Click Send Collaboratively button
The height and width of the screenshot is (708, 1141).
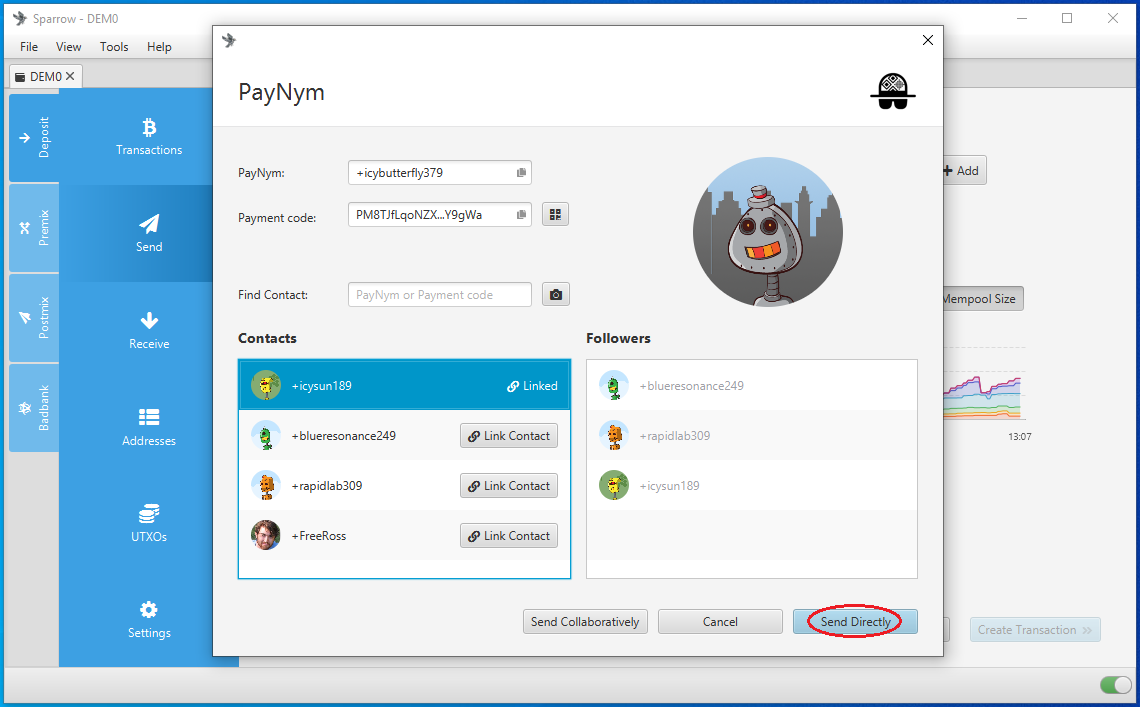pyautogui.click(x=585, y=622)
